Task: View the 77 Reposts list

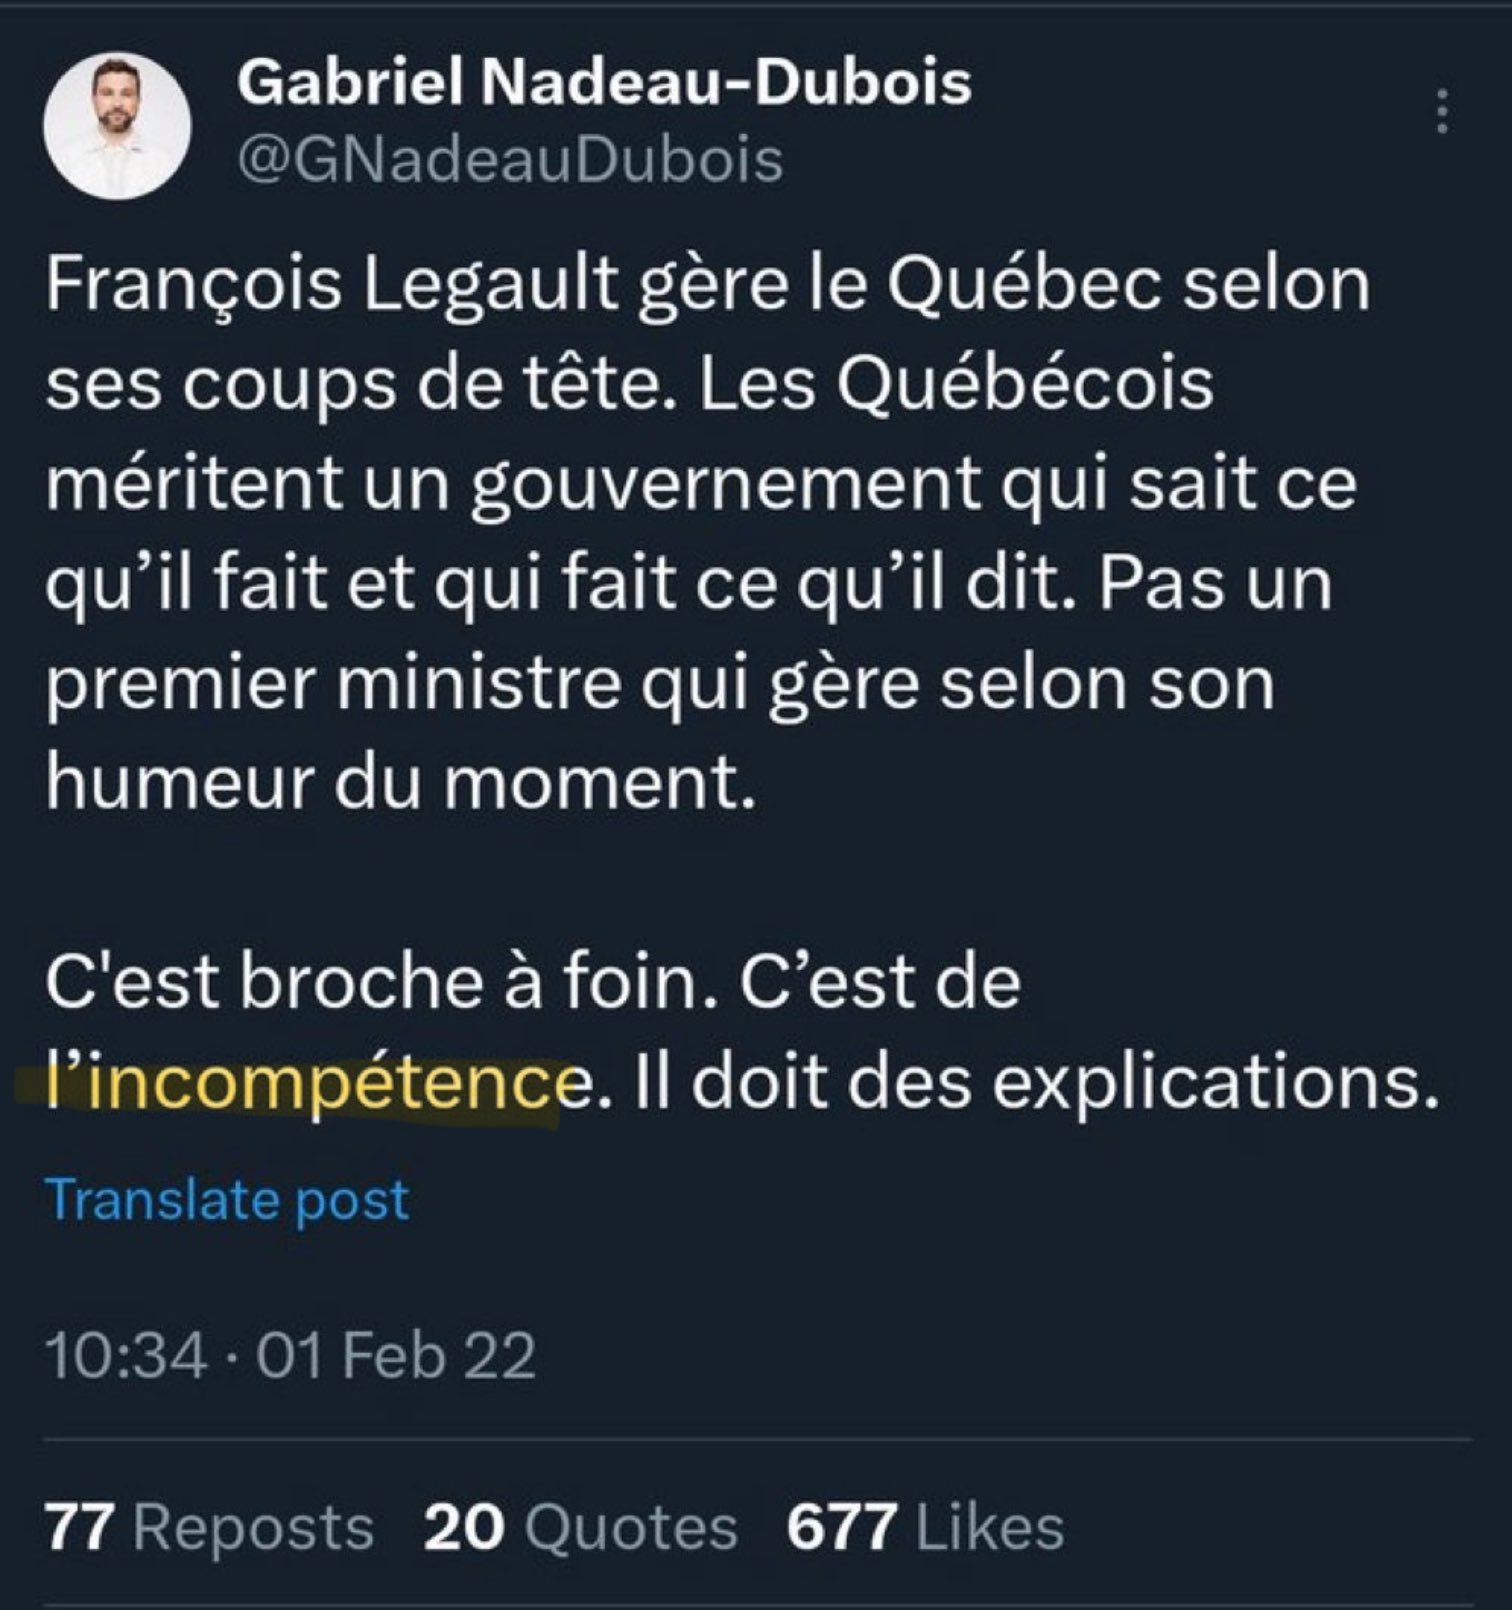Action: coord(210,1528)
